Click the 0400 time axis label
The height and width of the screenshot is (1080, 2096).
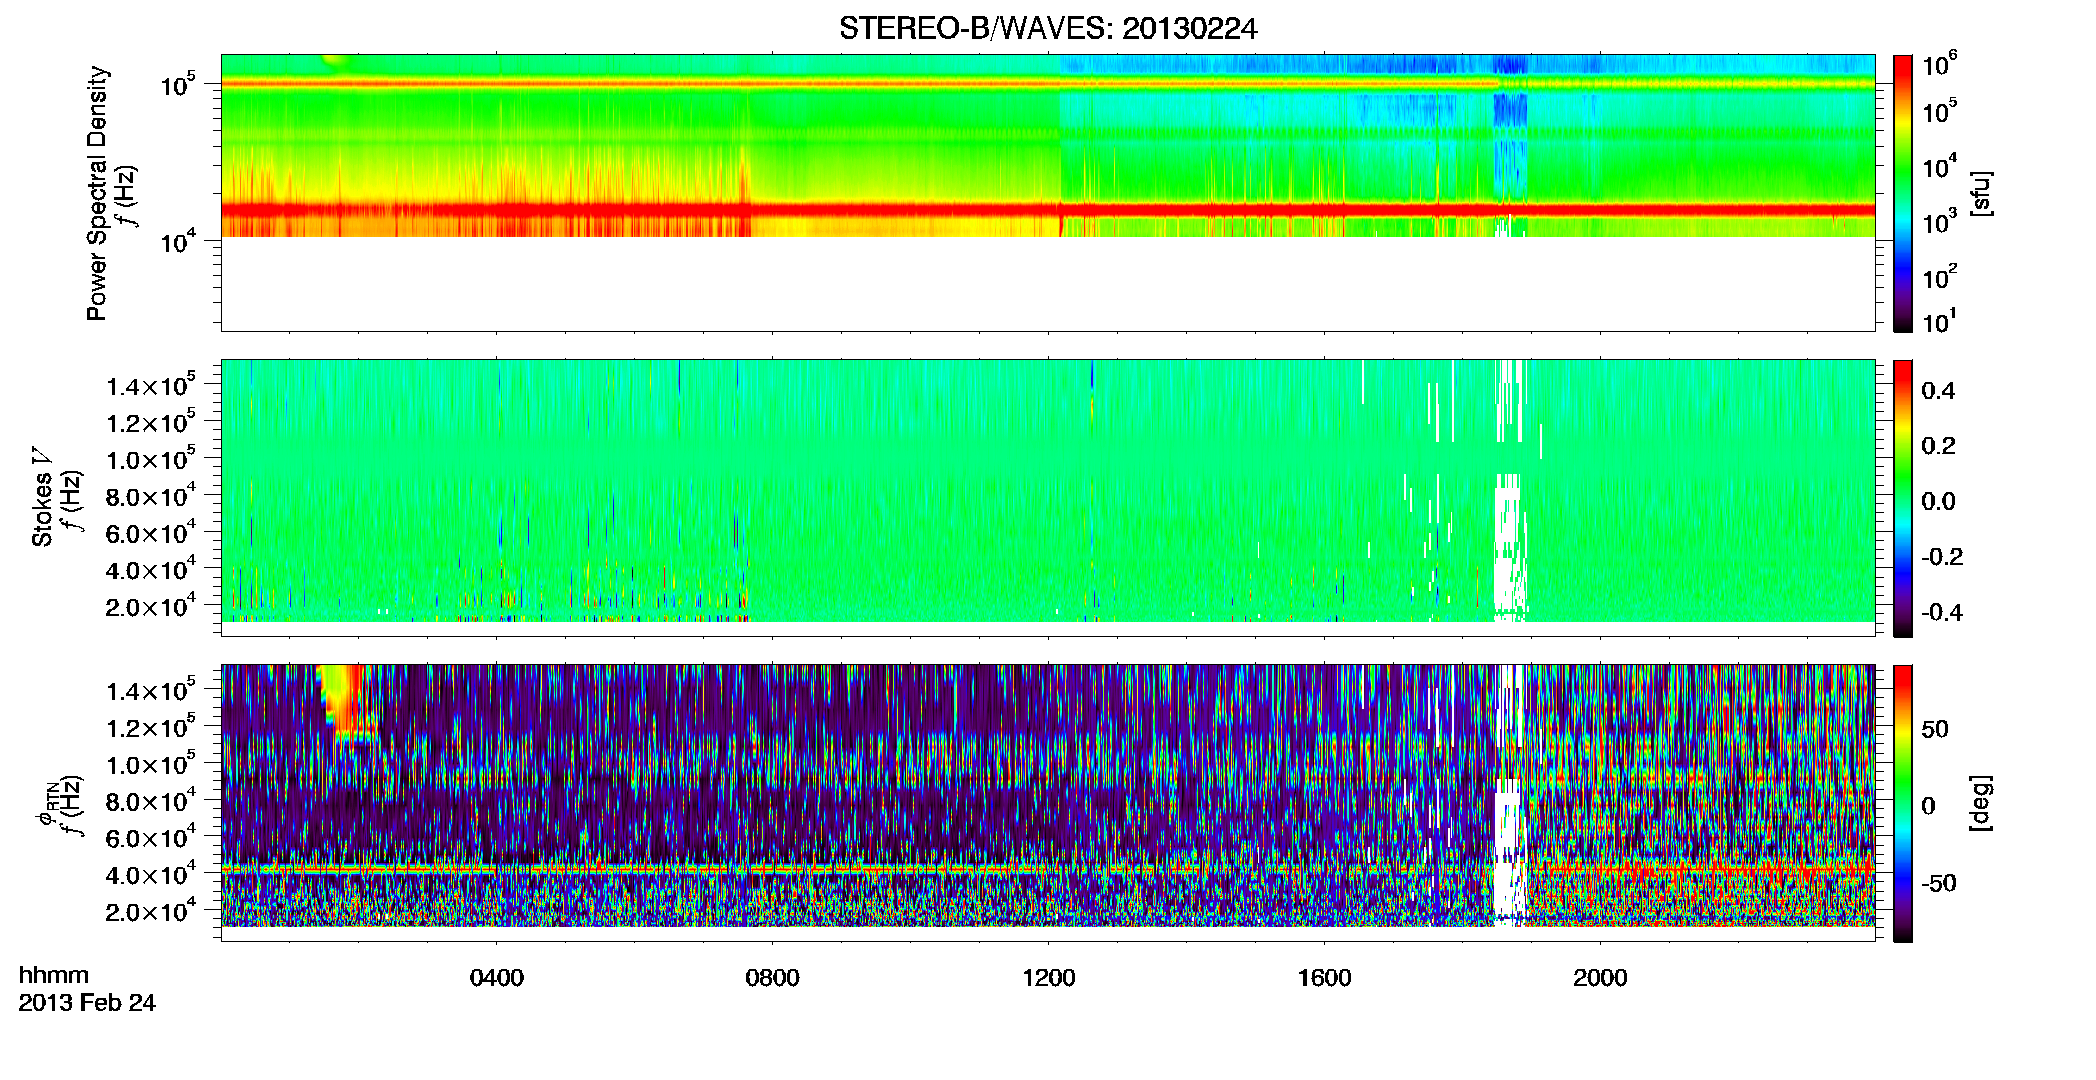coord(497,978)
